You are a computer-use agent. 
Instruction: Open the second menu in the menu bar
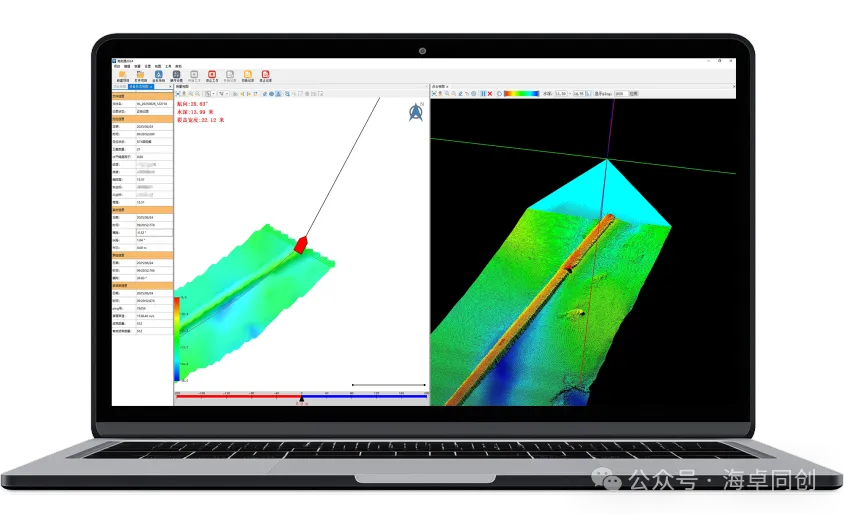[x=126, y=66]
